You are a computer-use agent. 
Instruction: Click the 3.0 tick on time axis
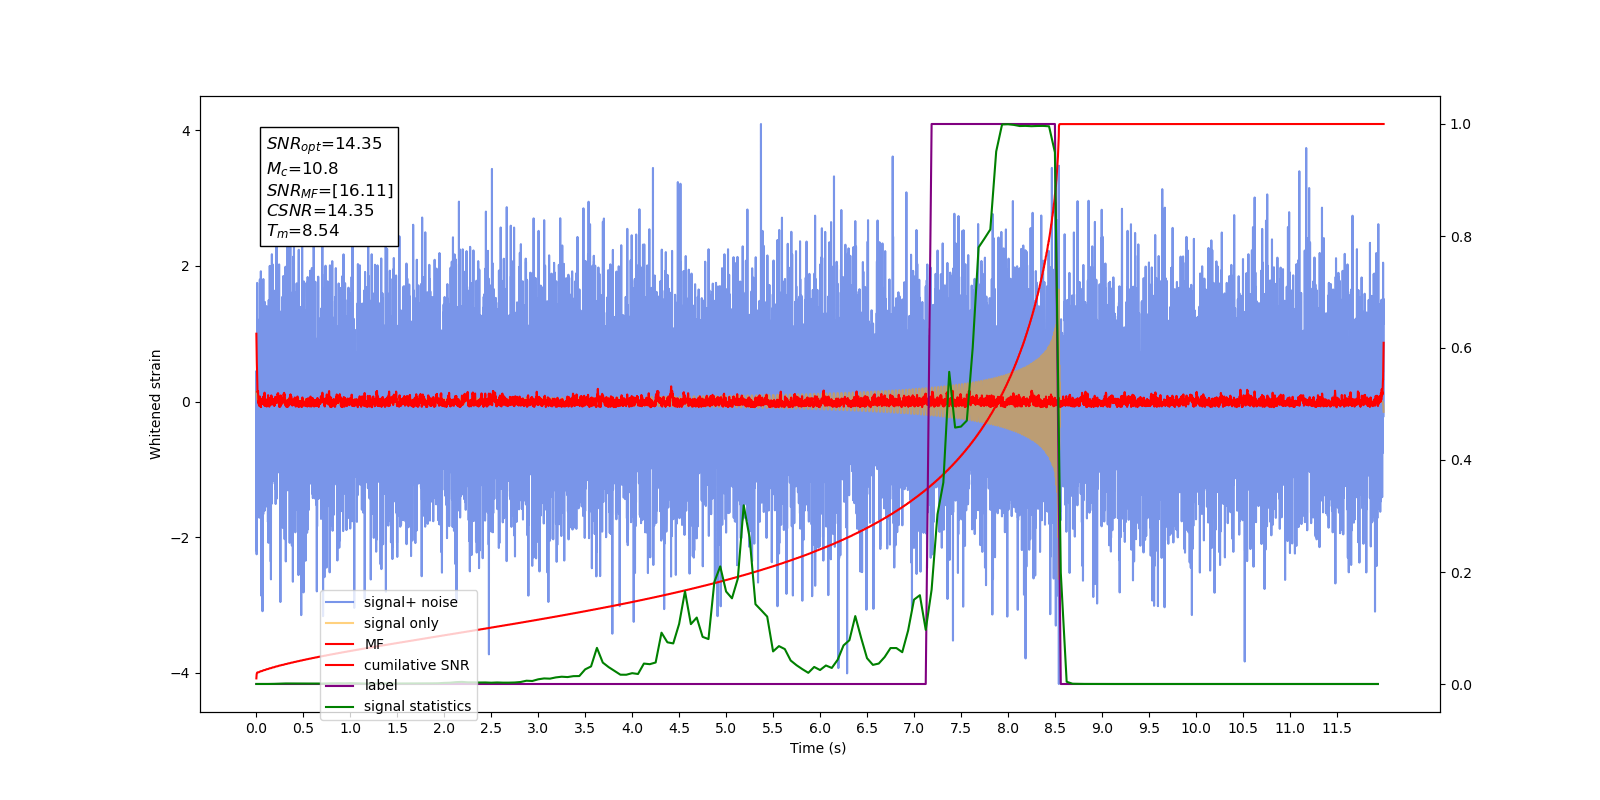pos(538,728)
